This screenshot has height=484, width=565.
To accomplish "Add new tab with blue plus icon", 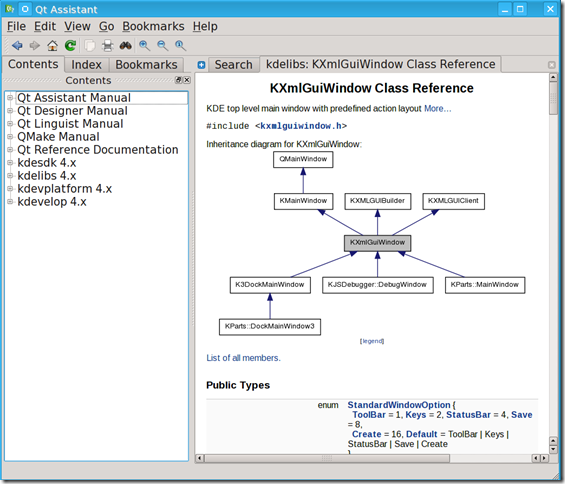I will pyautogui.click(x=201, y=65).
